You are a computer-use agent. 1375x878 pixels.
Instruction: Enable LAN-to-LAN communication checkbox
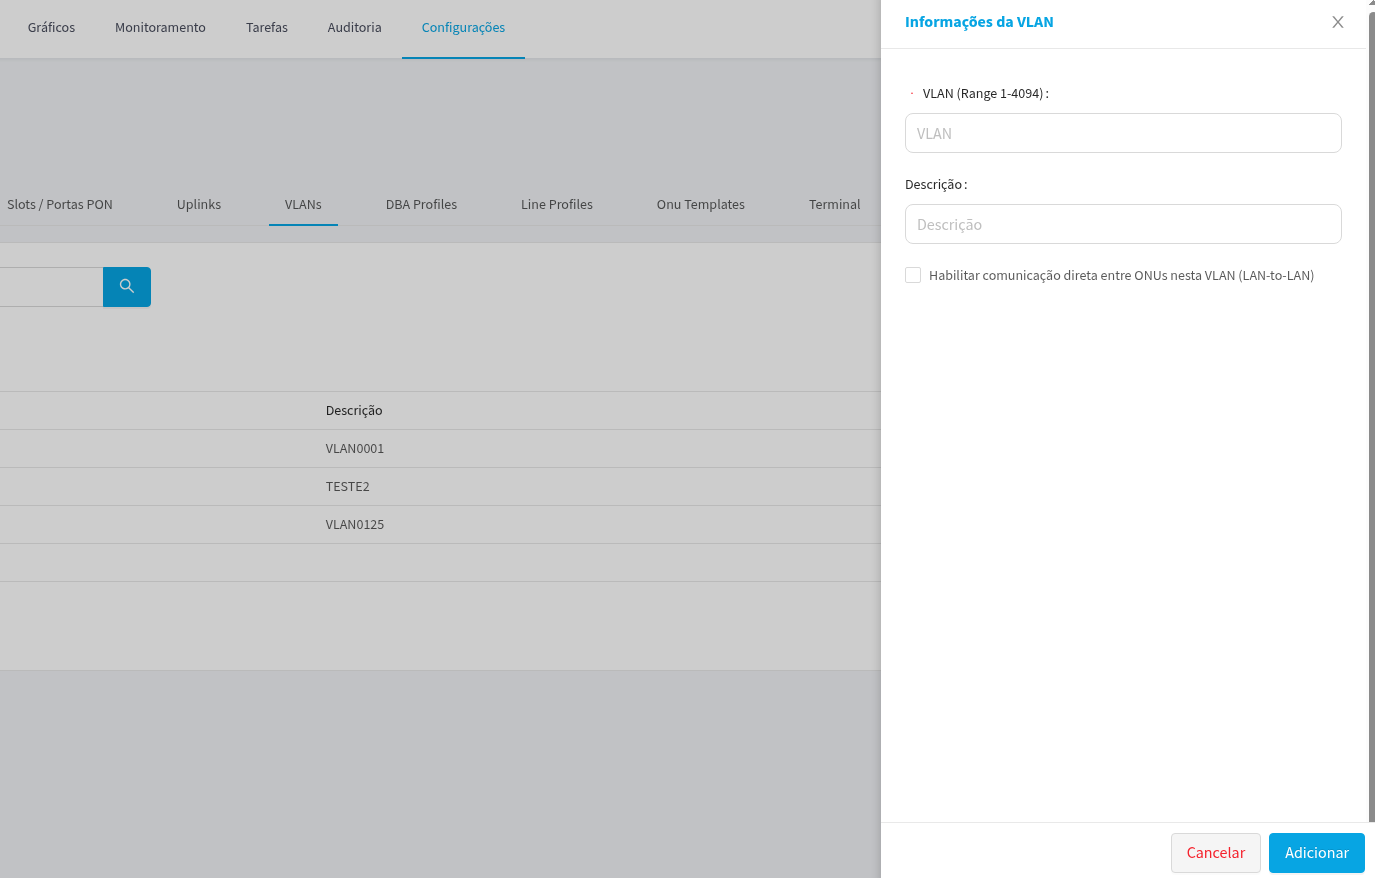[x=913, y=275]
